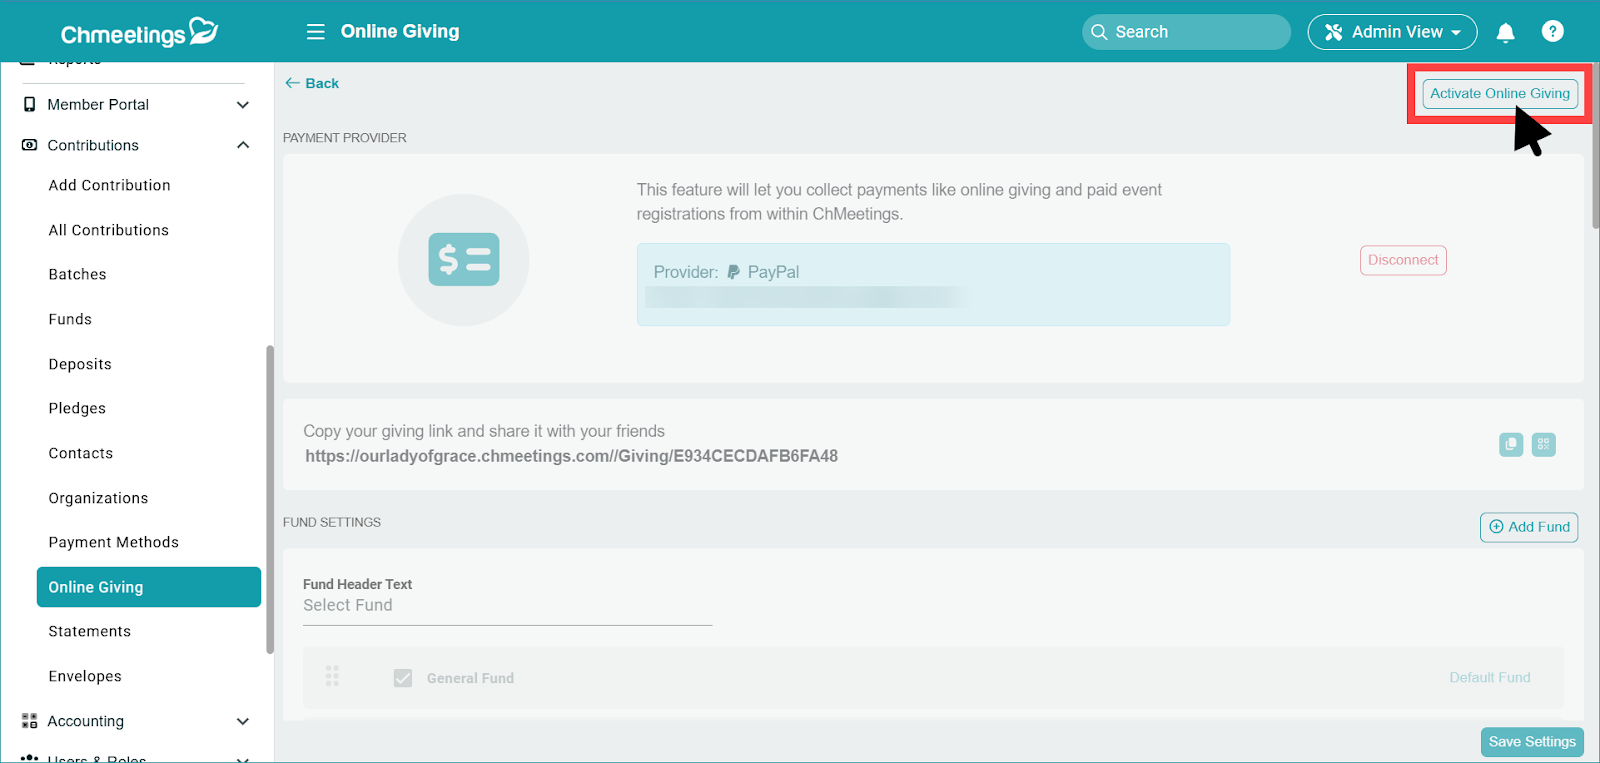The width and height of the screenshot is (1600, 763).
Task: Show the giving link QR code
Action: pos(1544,444)
